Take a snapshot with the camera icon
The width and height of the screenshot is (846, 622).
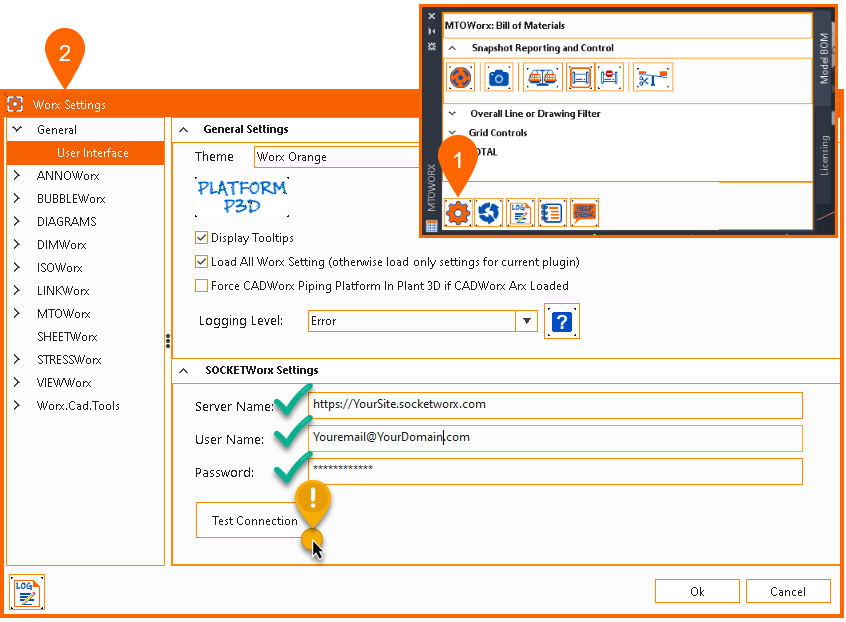[498, 78]
